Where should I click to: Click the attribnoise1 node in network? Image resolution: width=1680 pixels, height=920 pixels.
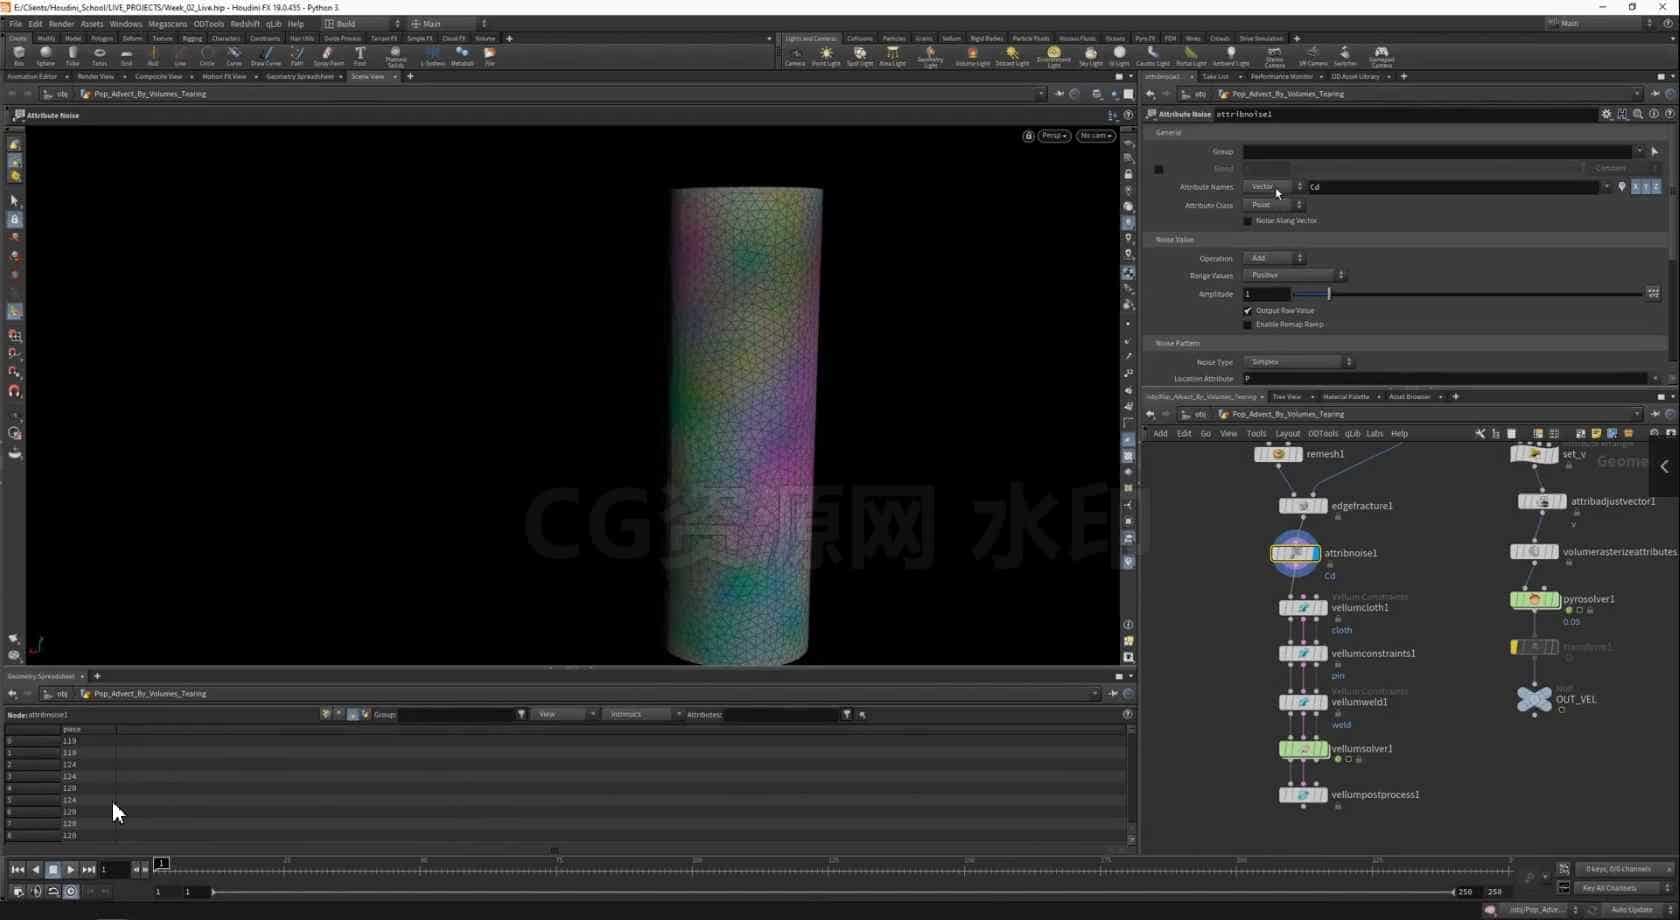(x=1296, y=553)
